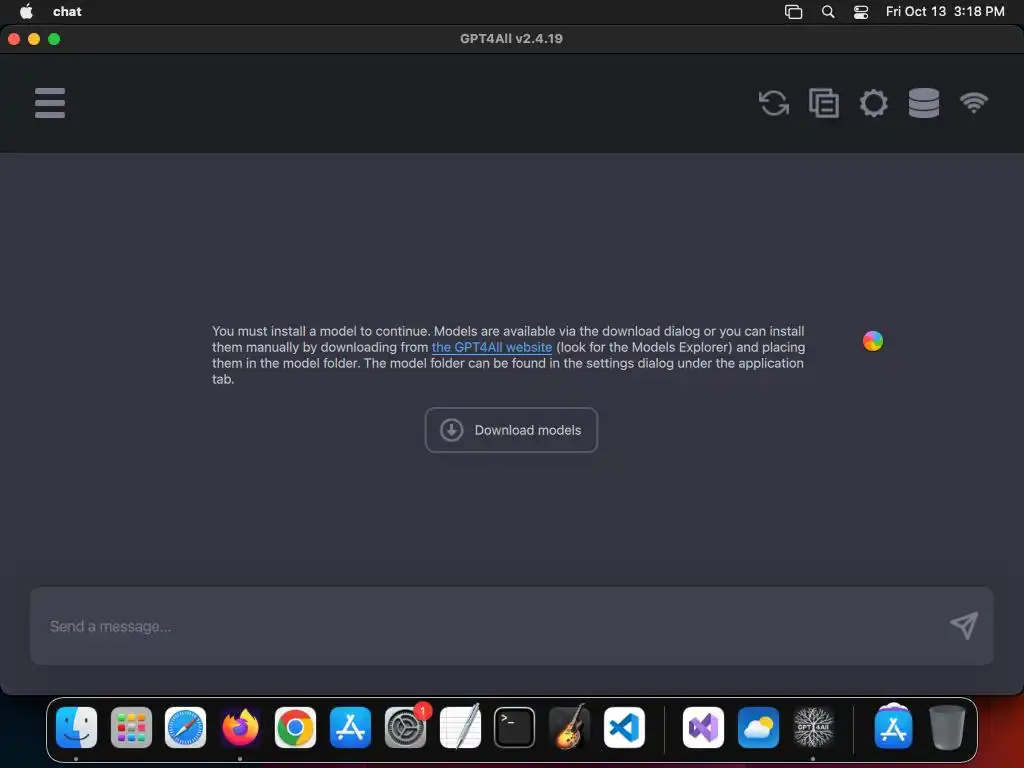The height and width of the screenshot is (768, 1024).
Task: Close the GPT4All window
Action: click(14, 39)
